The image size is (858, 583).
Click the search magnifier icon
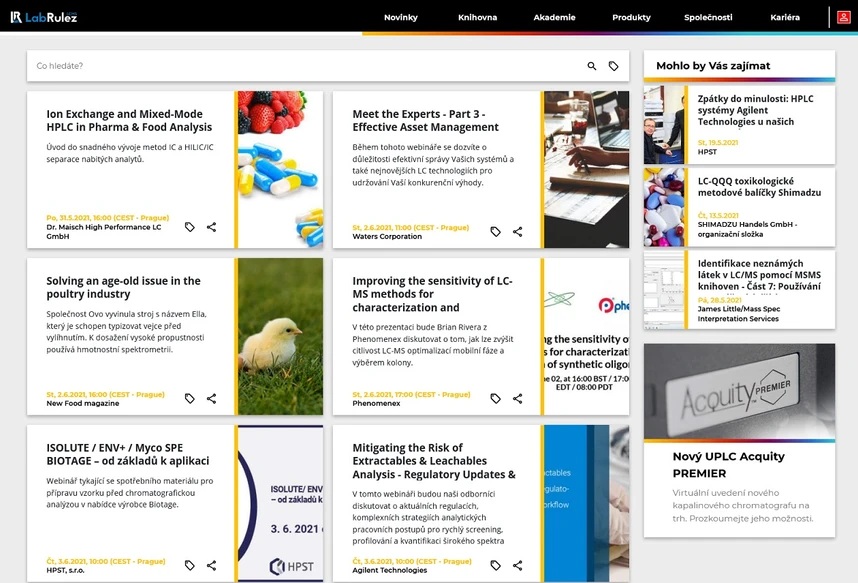592,66
